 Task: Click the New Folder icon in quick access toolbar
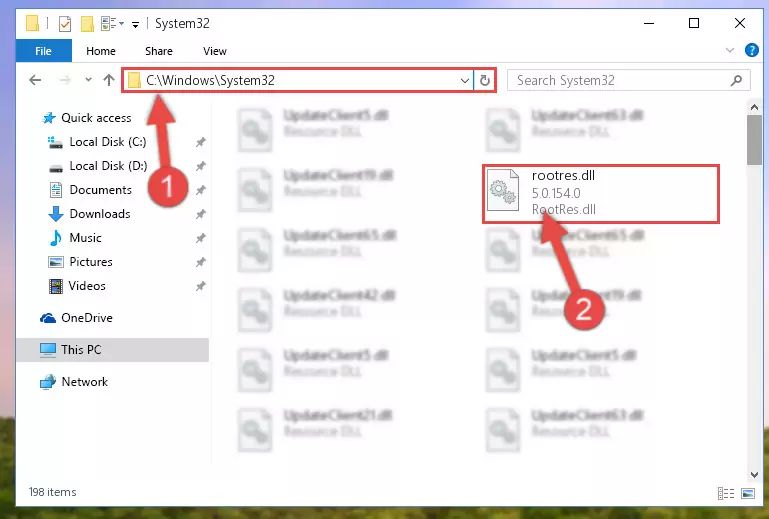[87, 24]
